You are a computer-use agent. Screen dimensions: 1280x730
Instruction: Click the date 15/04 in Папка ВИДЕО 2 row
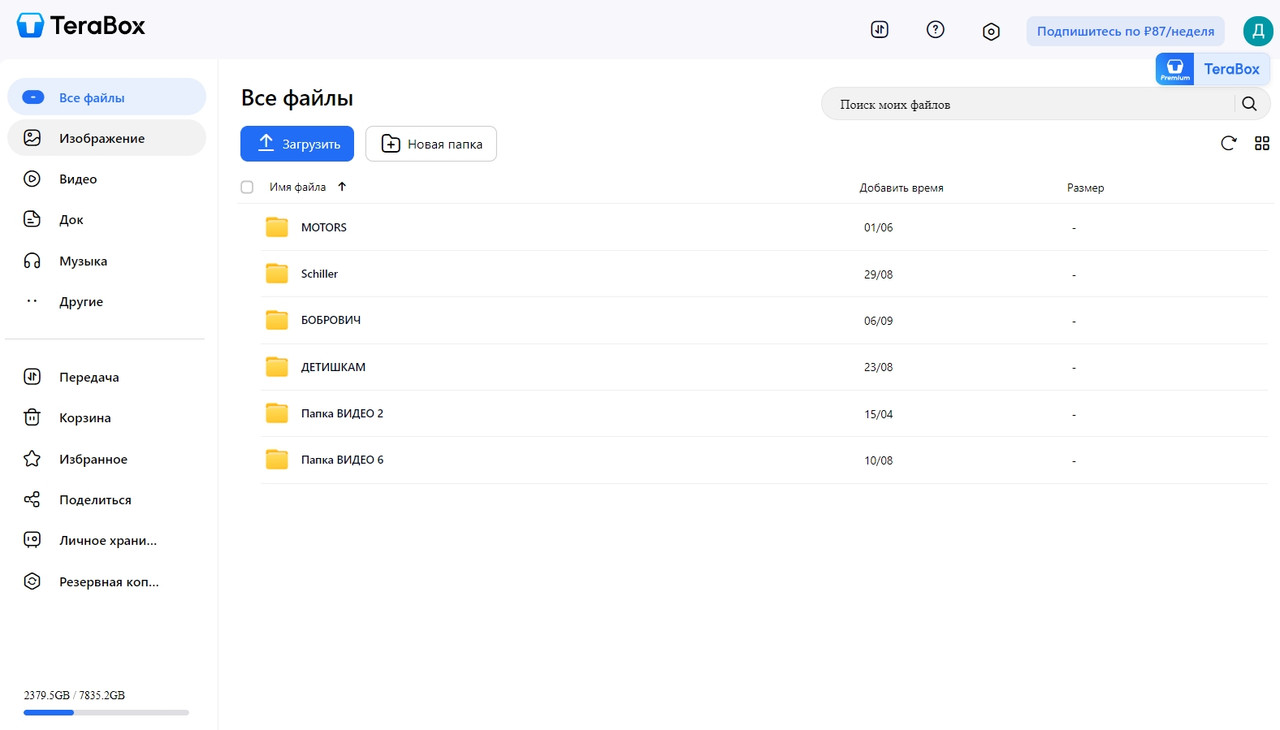(x=878, y=414)
